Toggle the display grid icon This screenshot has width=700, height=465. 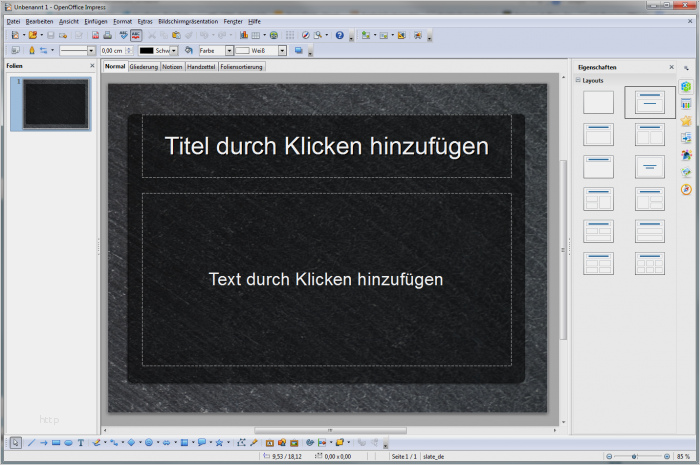290,35
